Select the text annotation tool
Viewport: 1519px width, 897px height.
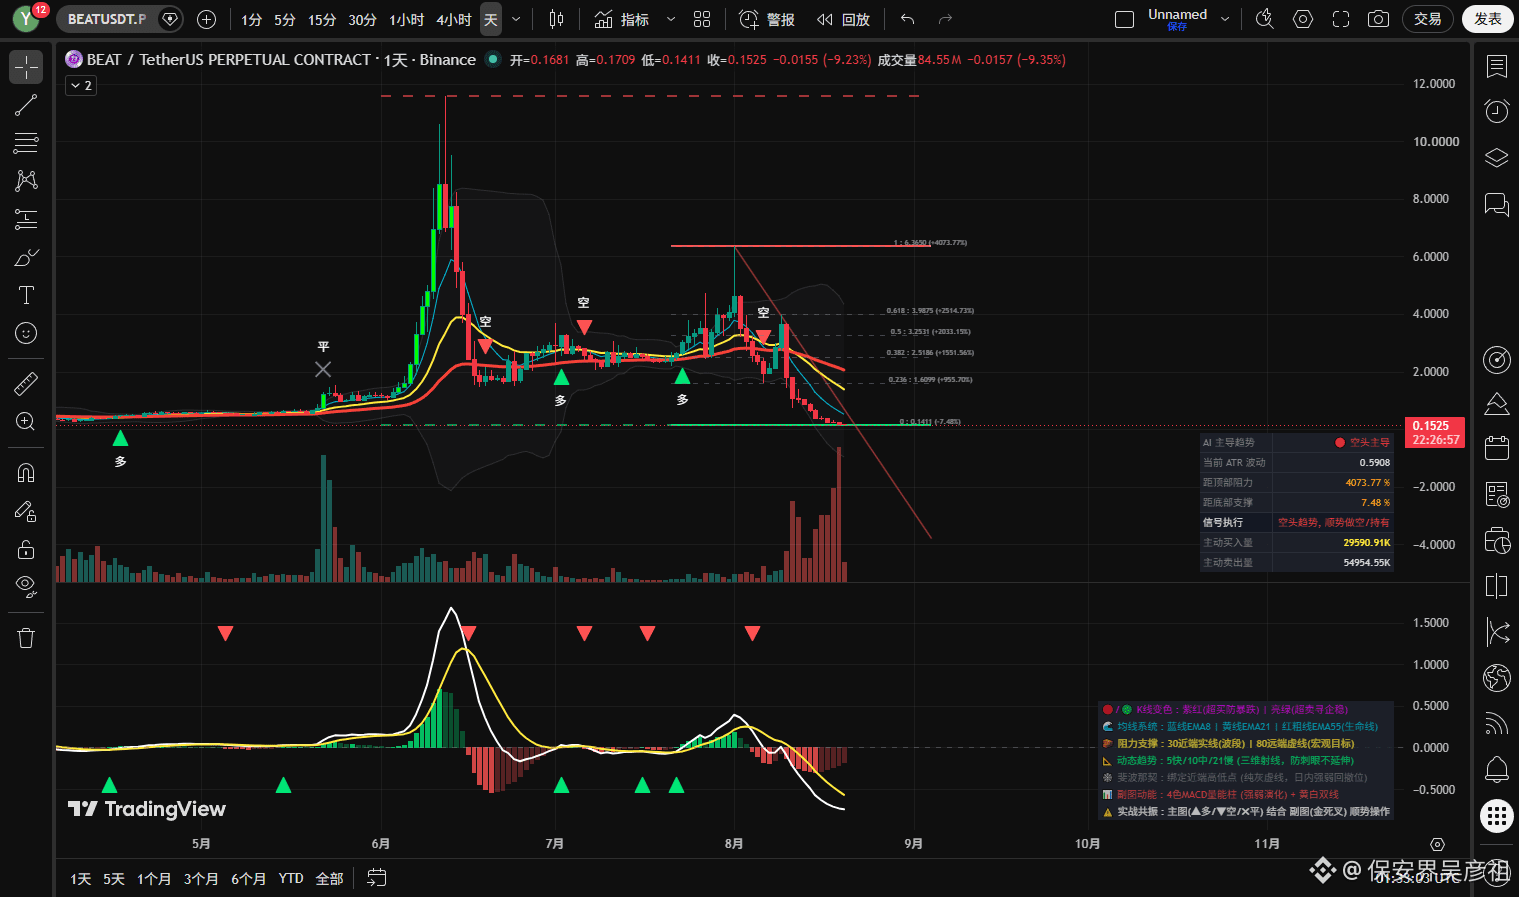point(26,295)
